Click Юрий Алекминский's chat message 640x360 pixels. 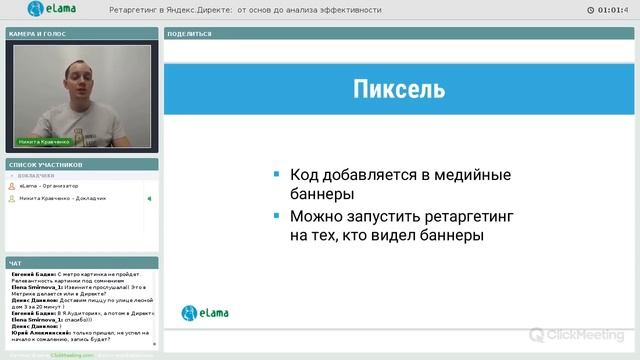click(x=80, y=336)
